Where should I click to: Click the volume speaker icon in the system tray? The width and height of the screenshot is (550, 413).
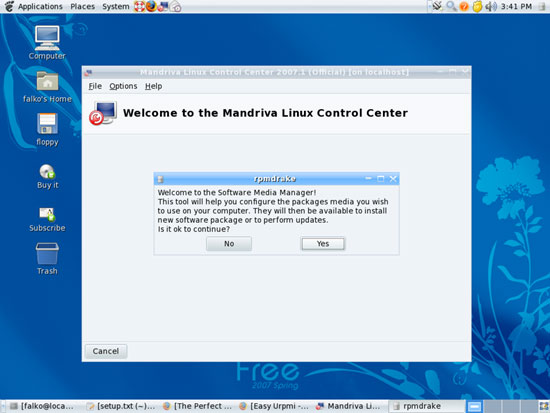(491, 6)
